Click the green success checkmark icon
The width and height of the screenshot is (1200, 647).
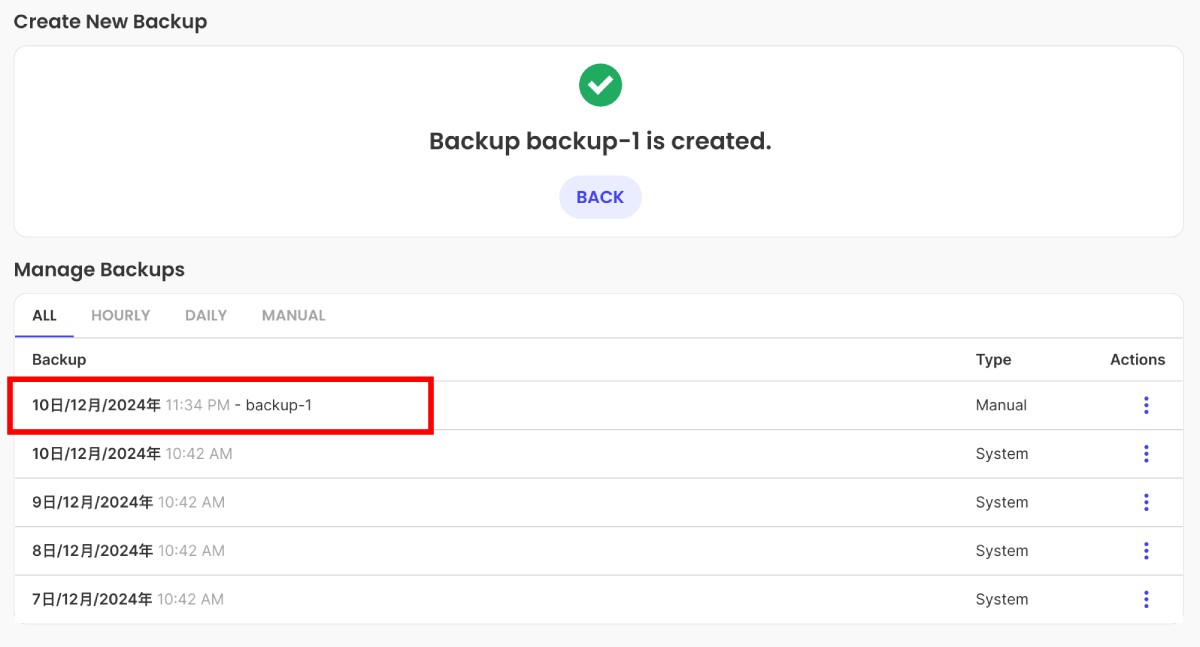click(x=600, y=85)
